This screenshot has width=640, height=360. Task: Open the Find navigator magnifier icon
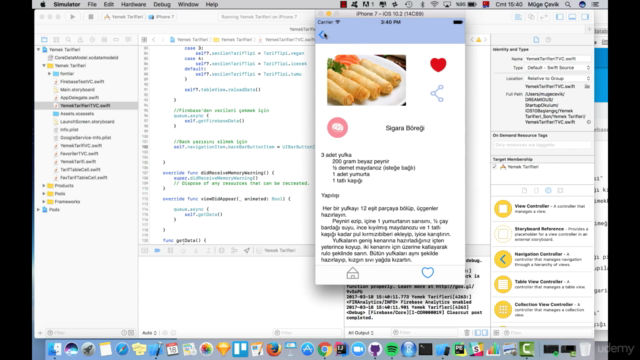(68, 40)
